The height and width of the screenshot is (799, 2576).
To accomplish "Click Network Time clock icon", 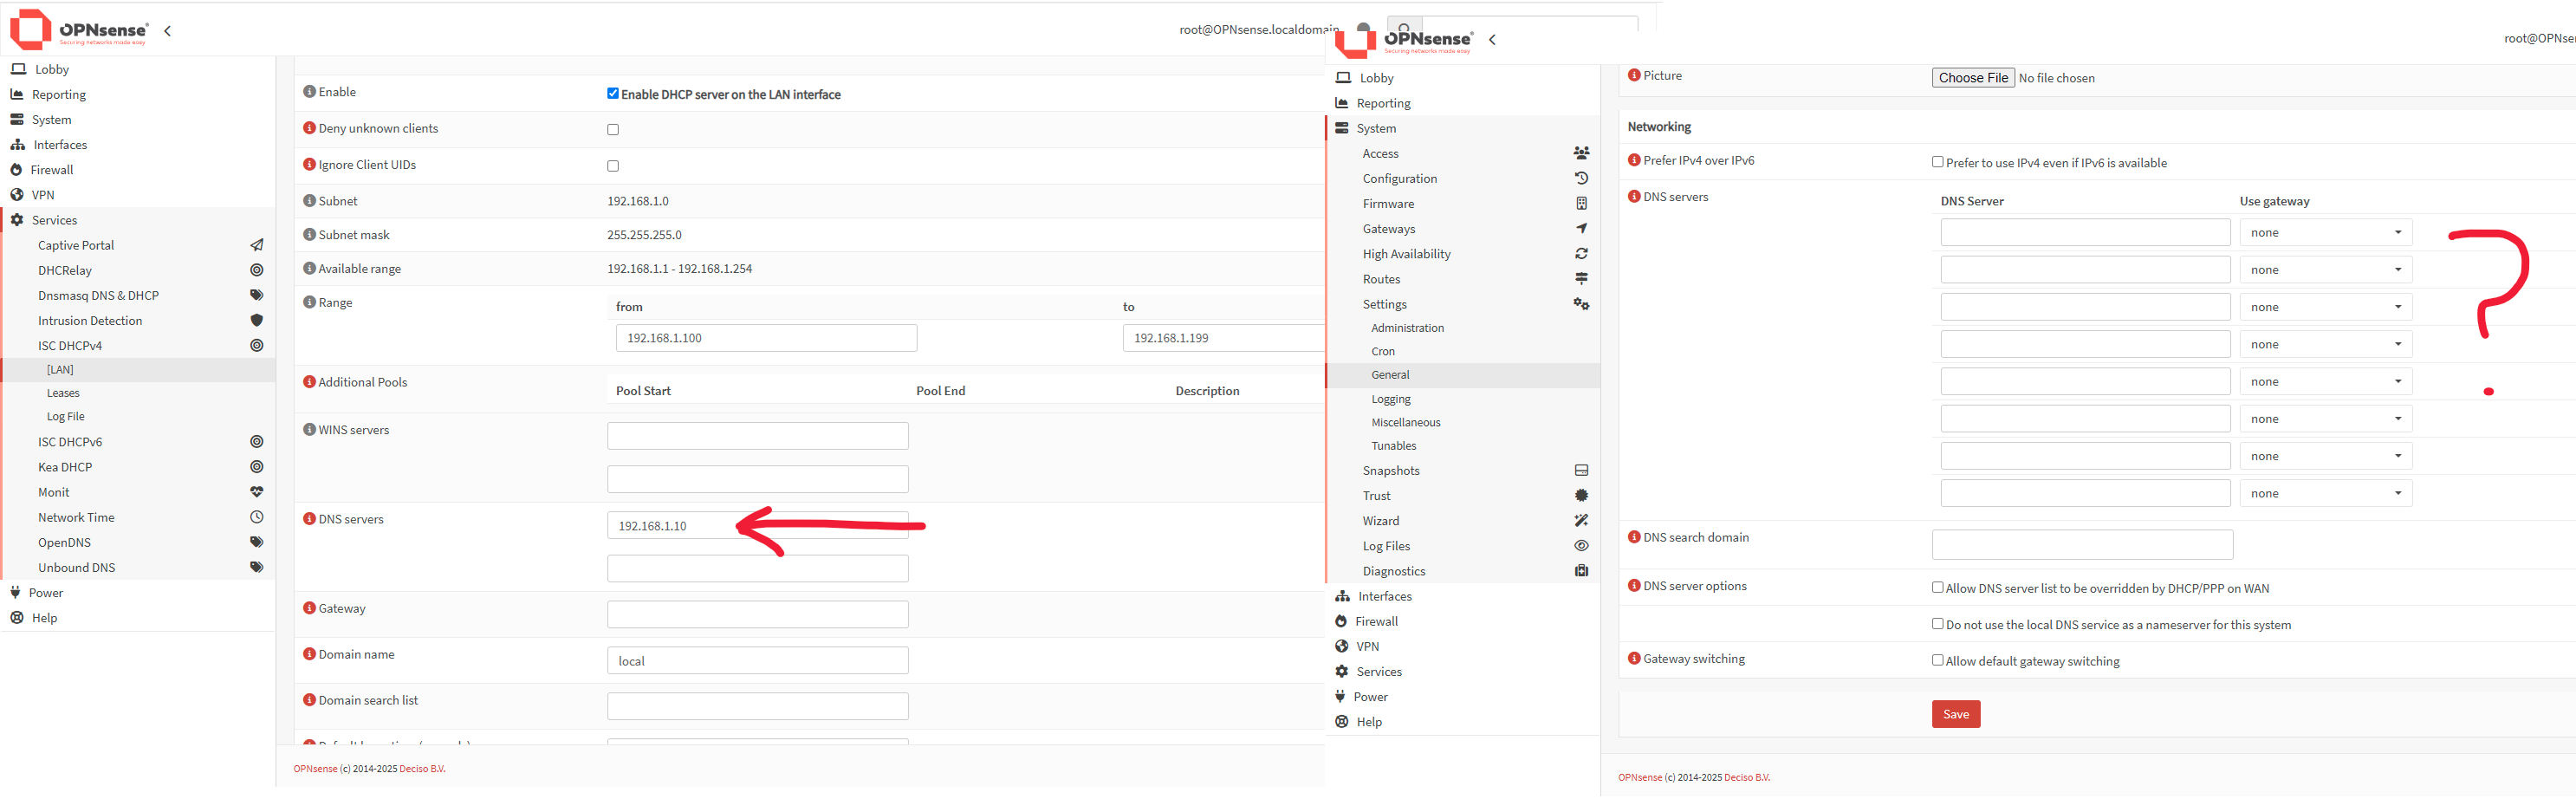I will tap(257, 517).
